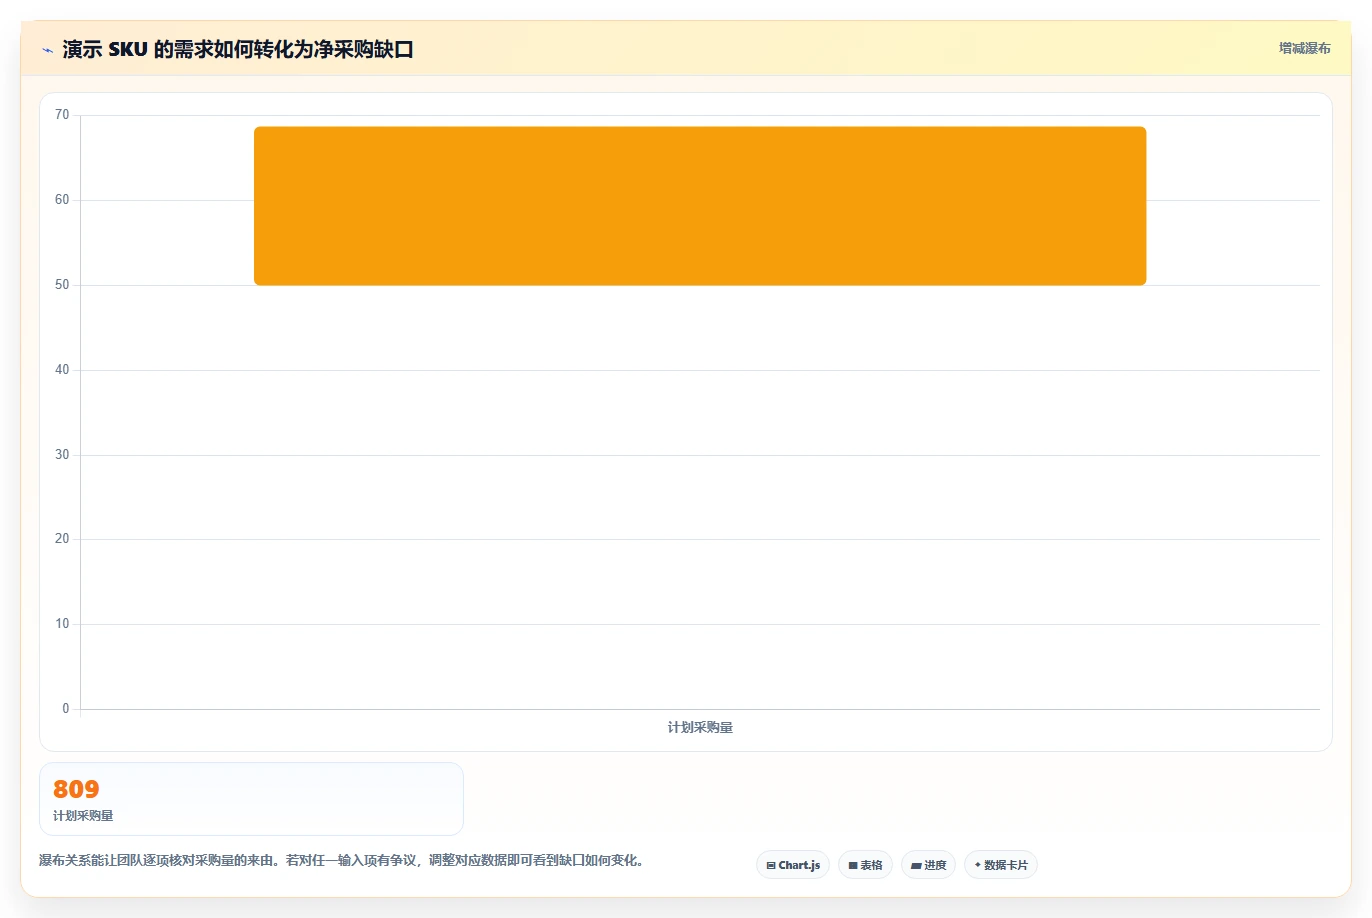Click the title 演示 SKU 的需求如何转化为净采购缺口

(x=238, y=49)
